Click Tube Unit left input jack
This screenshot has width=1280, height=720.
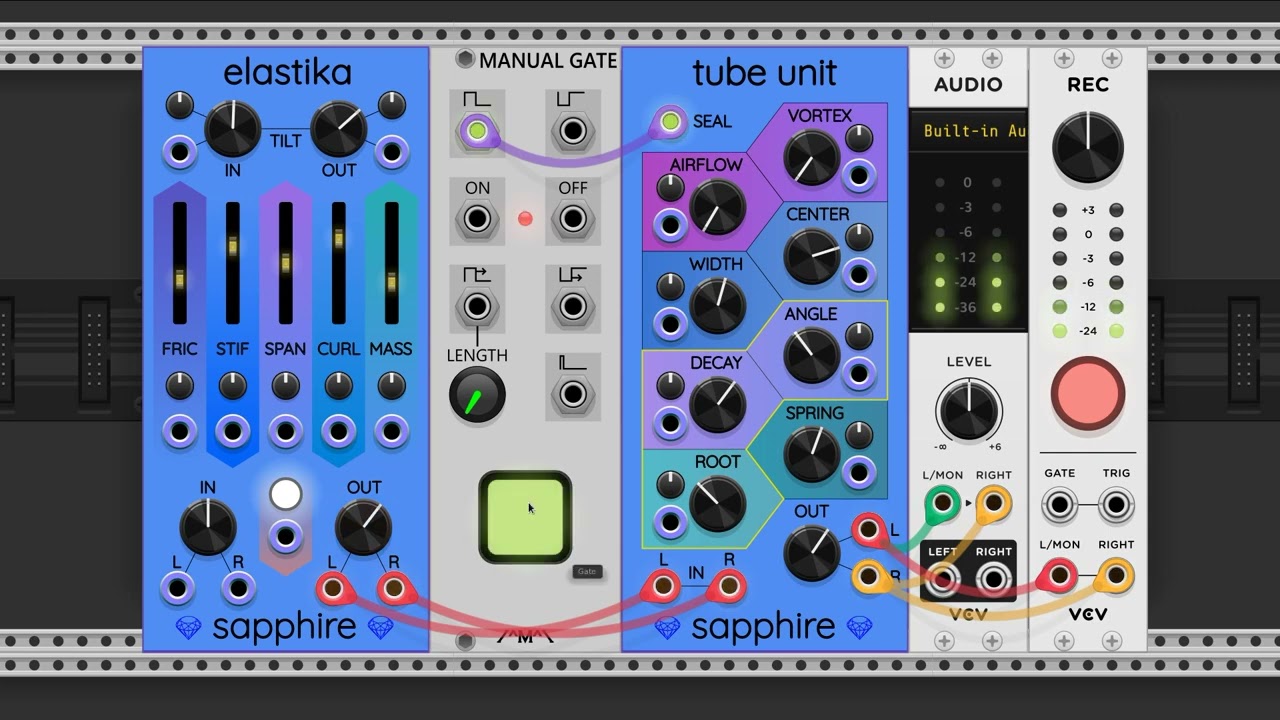tap(661, 587)
